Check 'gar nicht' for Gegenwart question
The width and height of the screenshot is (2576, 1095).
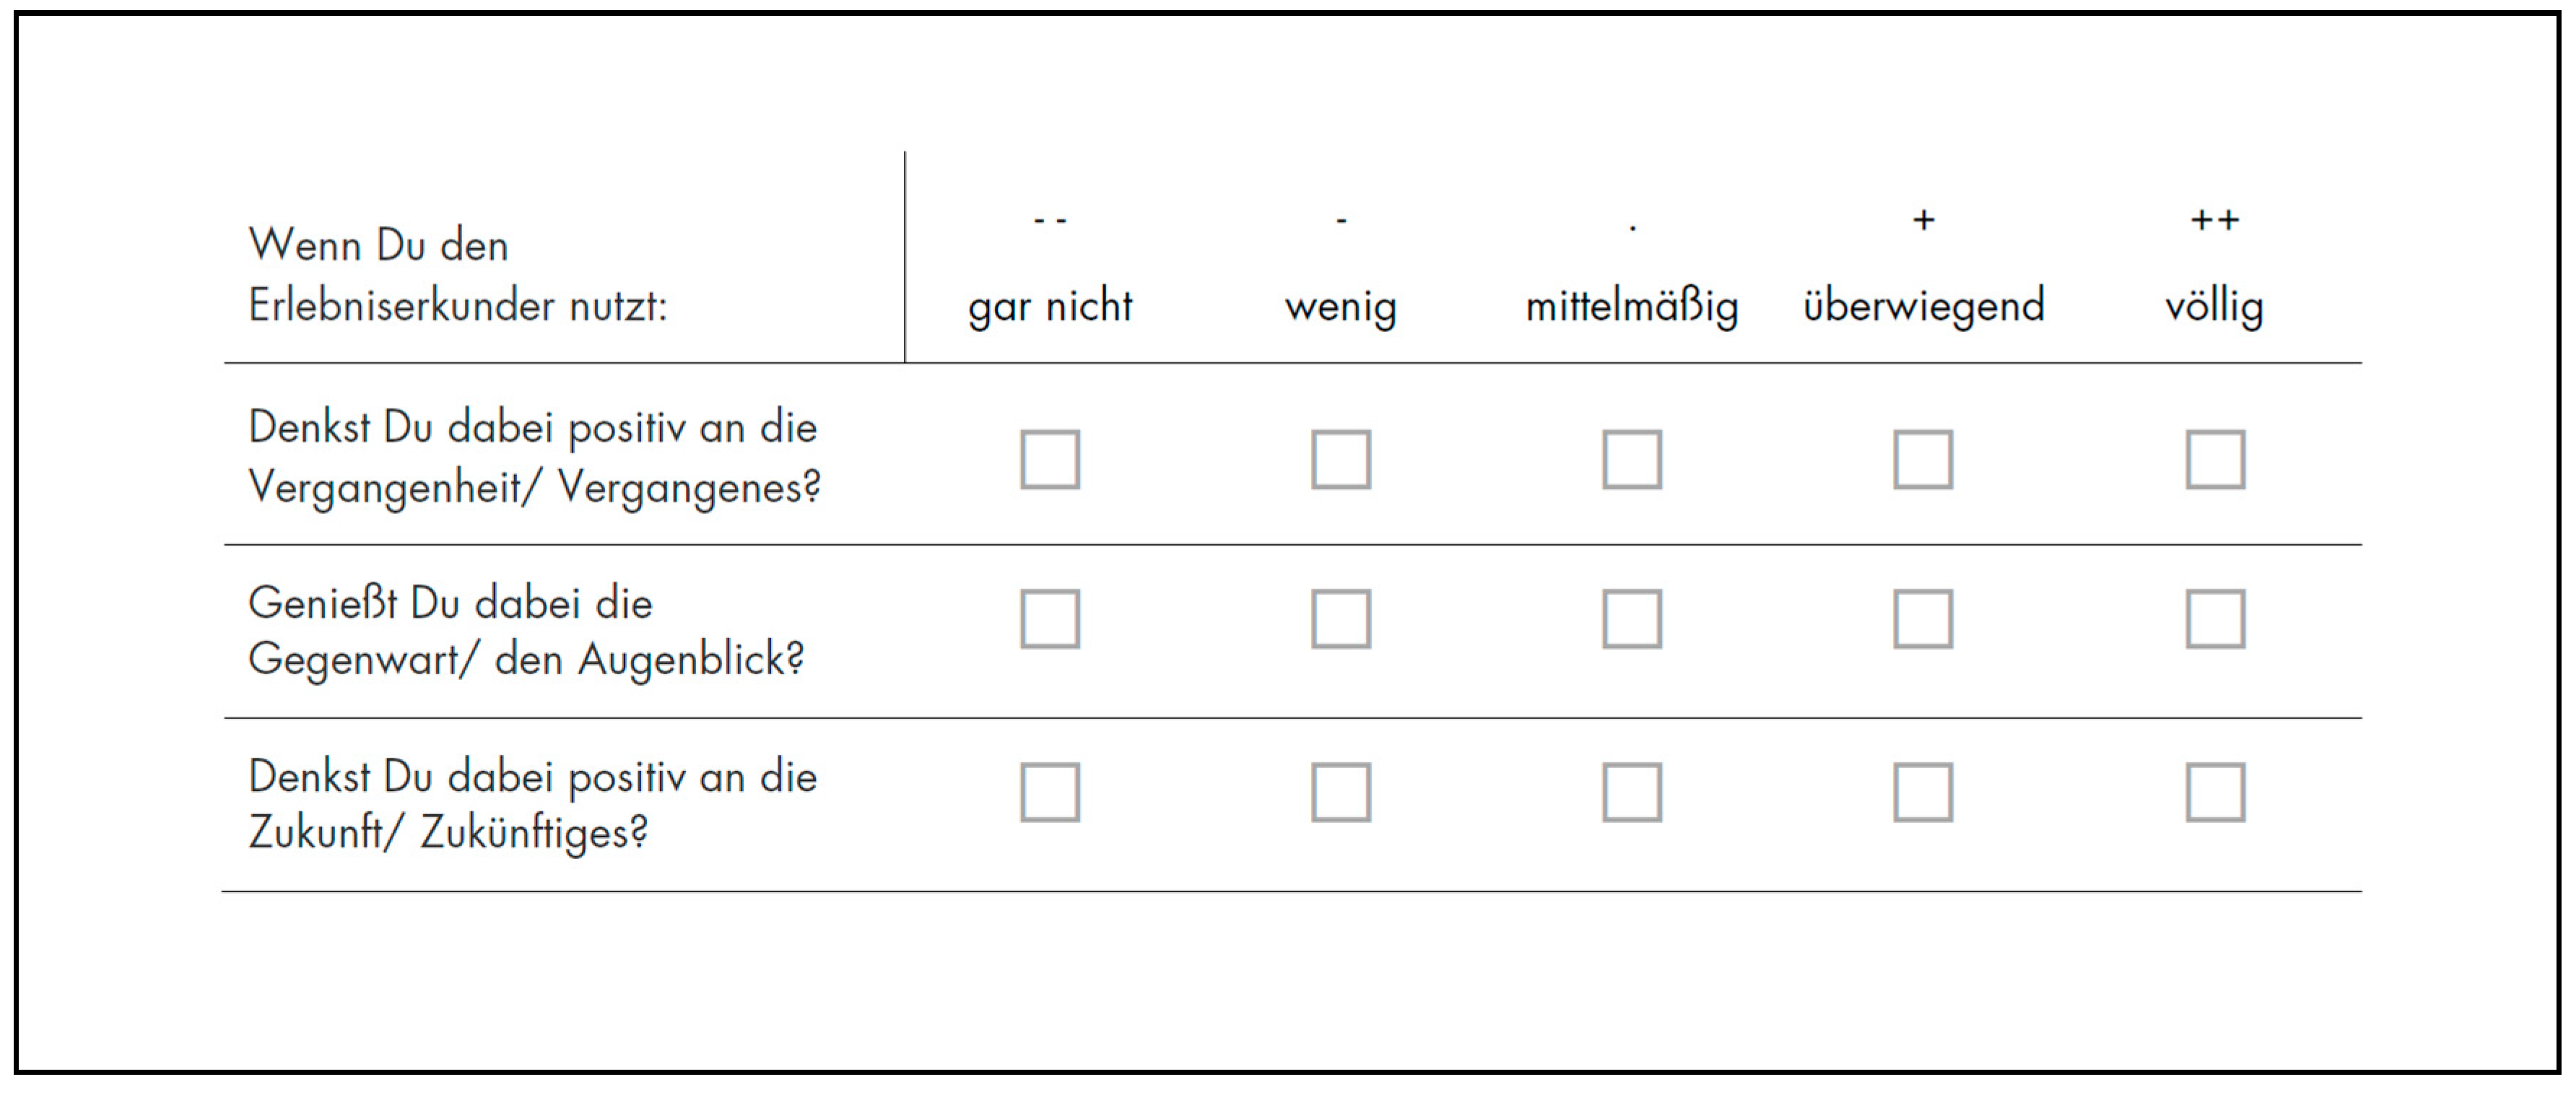click(x=1050, y=619)
